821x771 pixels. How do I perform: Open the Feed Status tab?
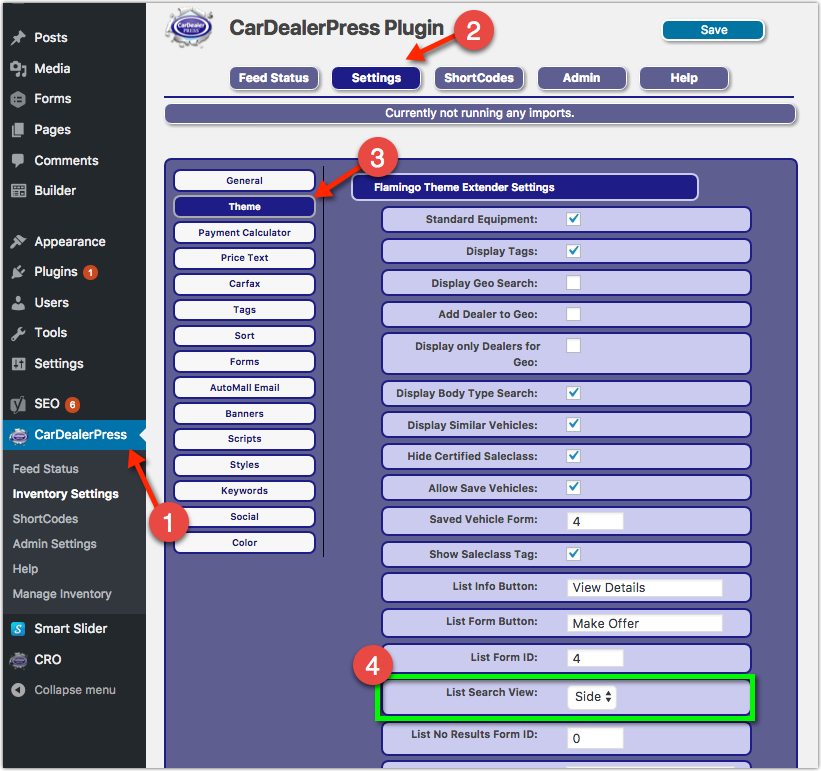pyautogui.click(x=274, y=78)
